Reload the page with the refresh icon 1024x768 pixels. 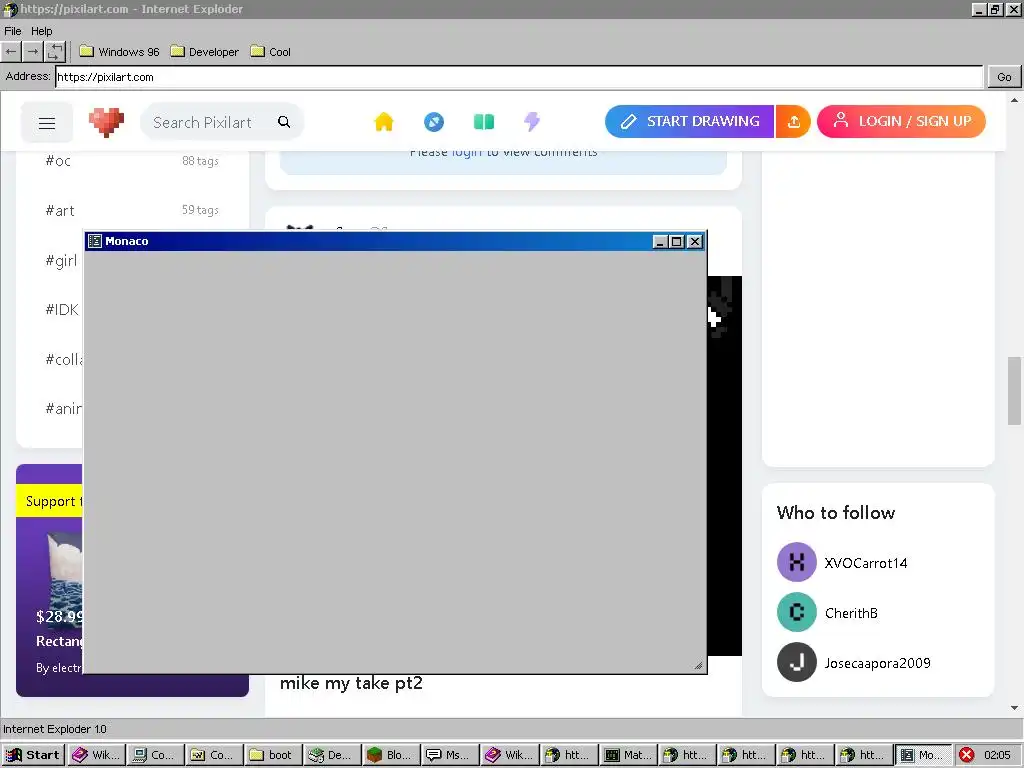point(55,52)
